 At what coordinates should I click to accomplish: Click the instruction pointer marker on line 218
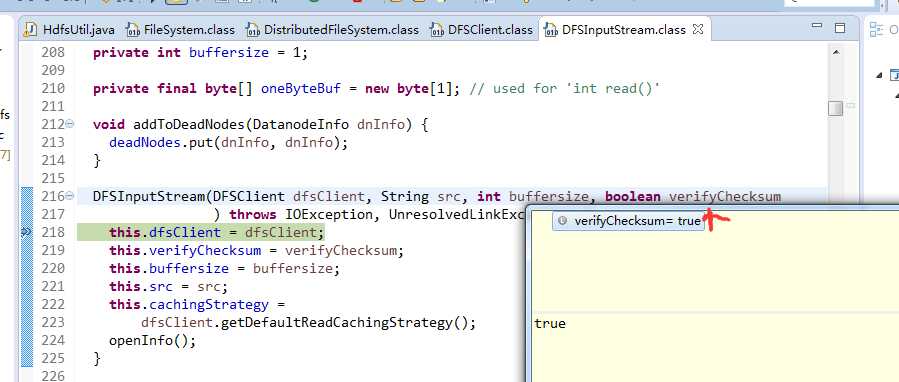(27, 232)
